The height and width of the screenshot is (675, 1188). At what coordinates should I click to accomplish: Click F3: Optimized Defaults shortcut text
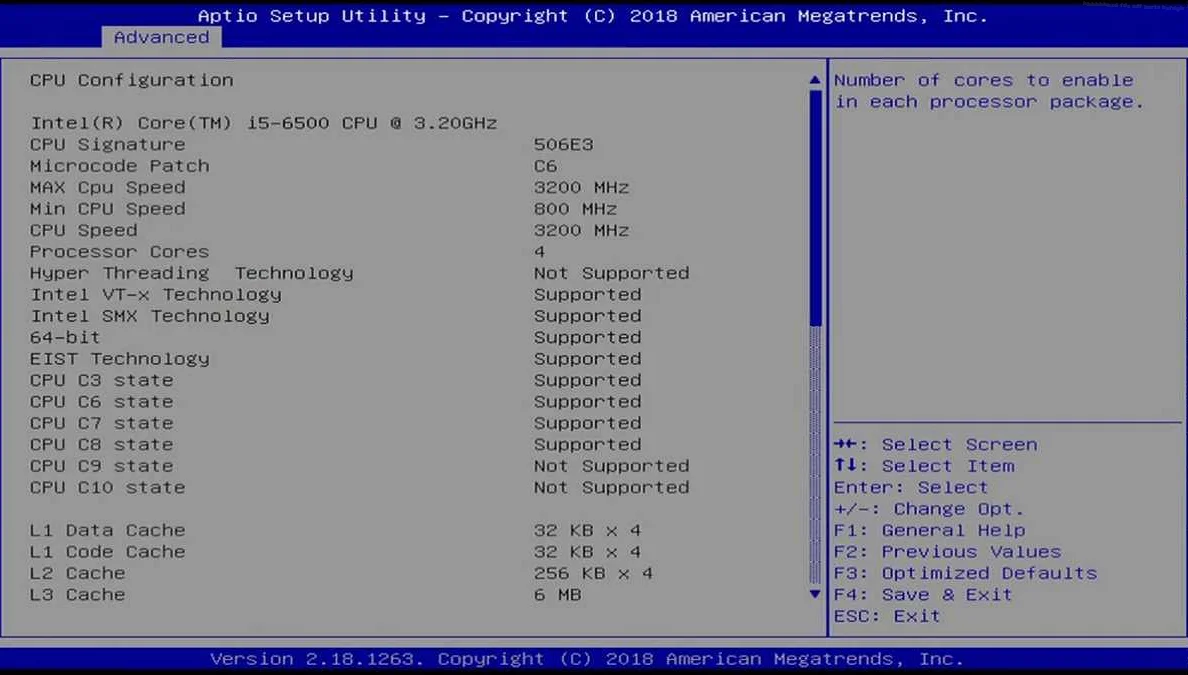click(x=965, y=573)
